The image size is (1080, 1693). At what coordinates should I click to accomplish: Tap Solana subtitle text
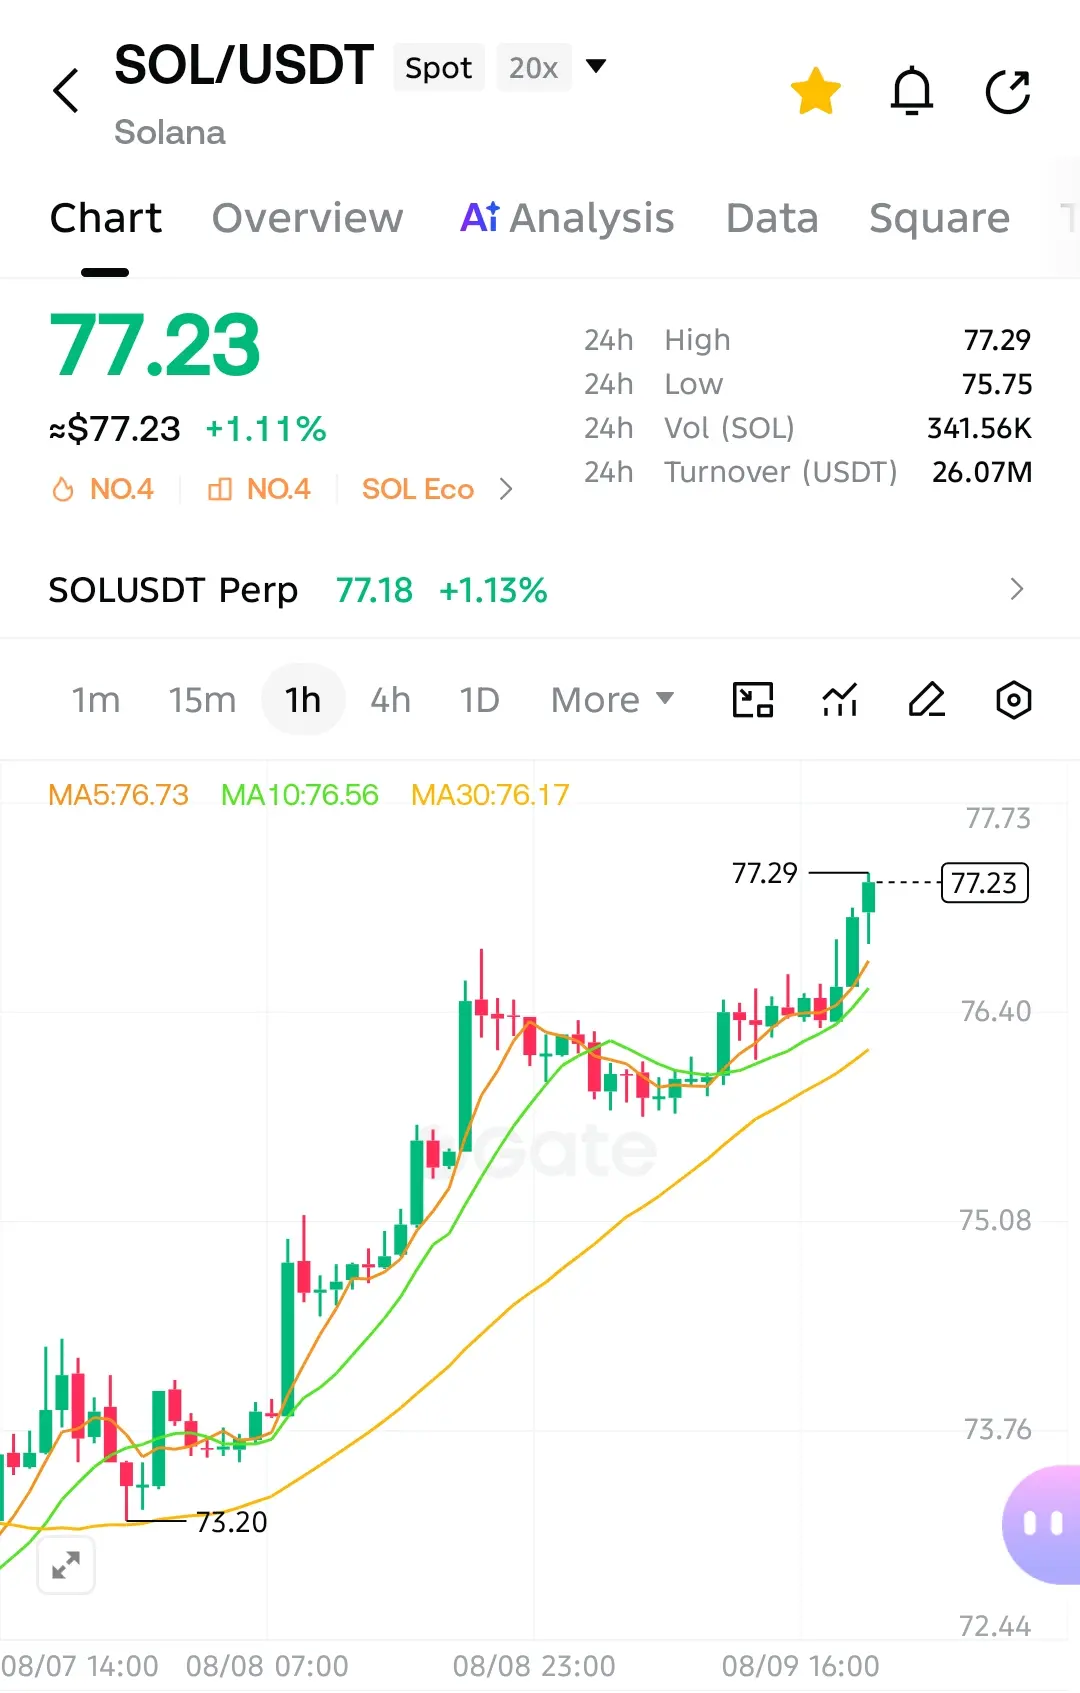pyautogui.click(x=170, y=132)
